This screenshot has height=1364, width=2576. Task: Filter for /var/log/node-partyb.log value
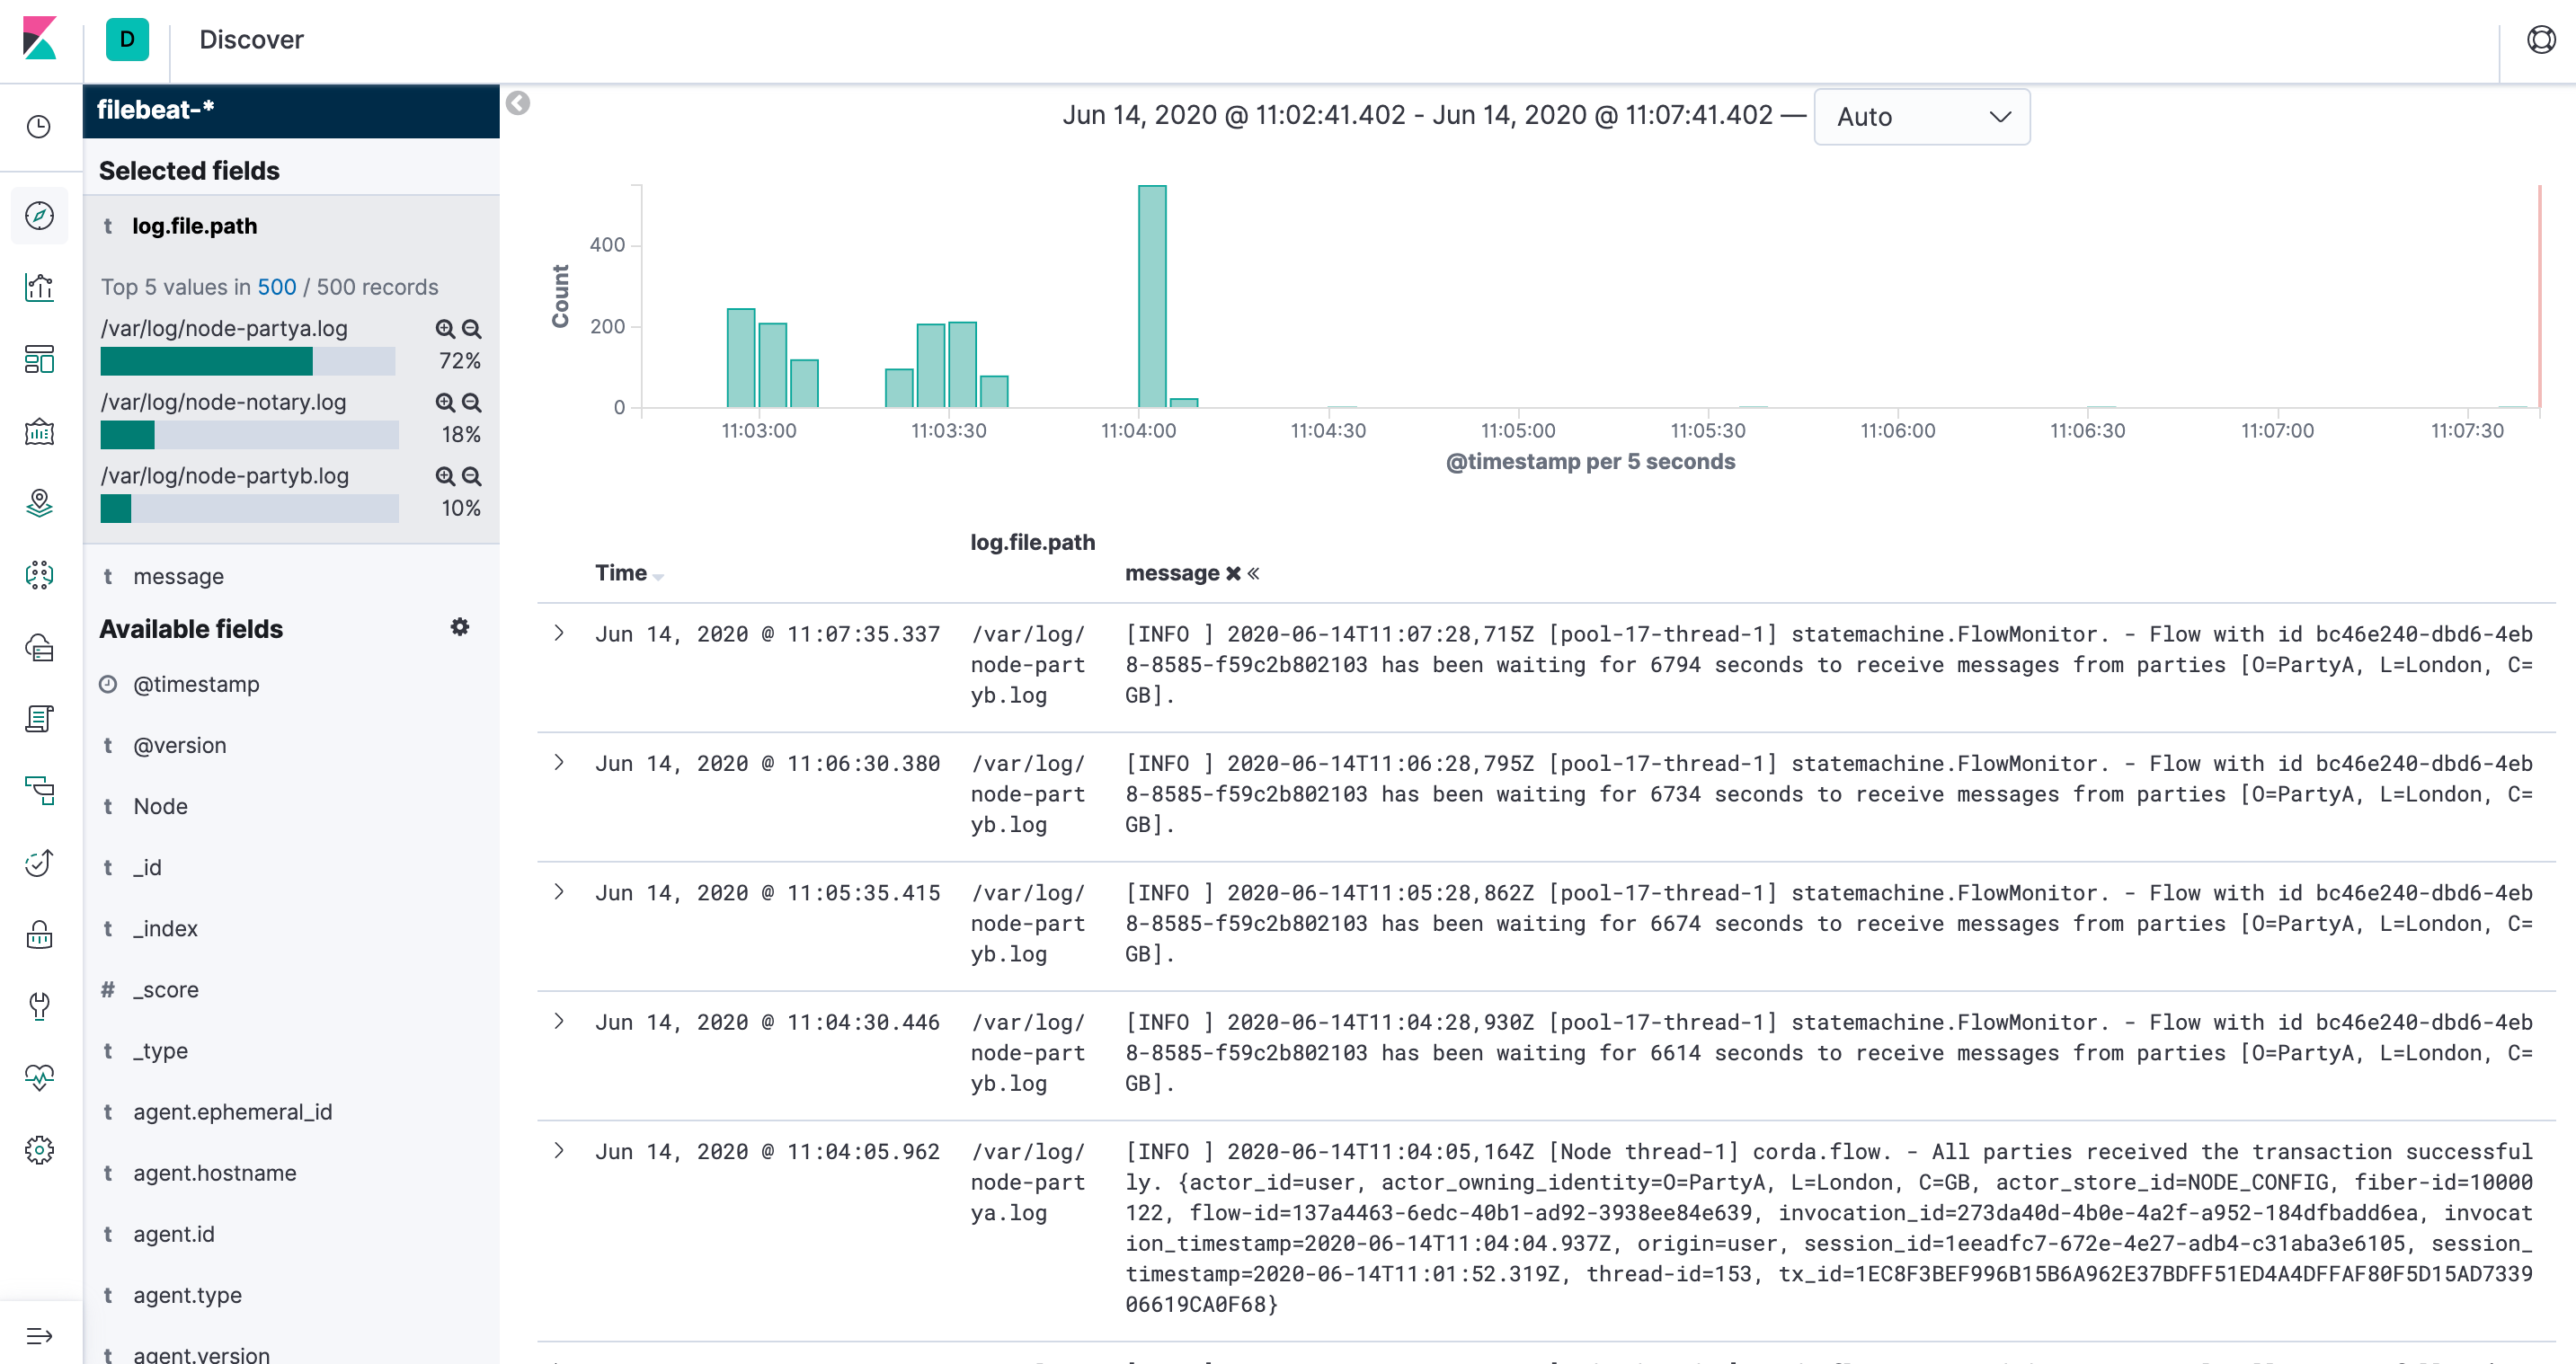[x=445, y=477]
